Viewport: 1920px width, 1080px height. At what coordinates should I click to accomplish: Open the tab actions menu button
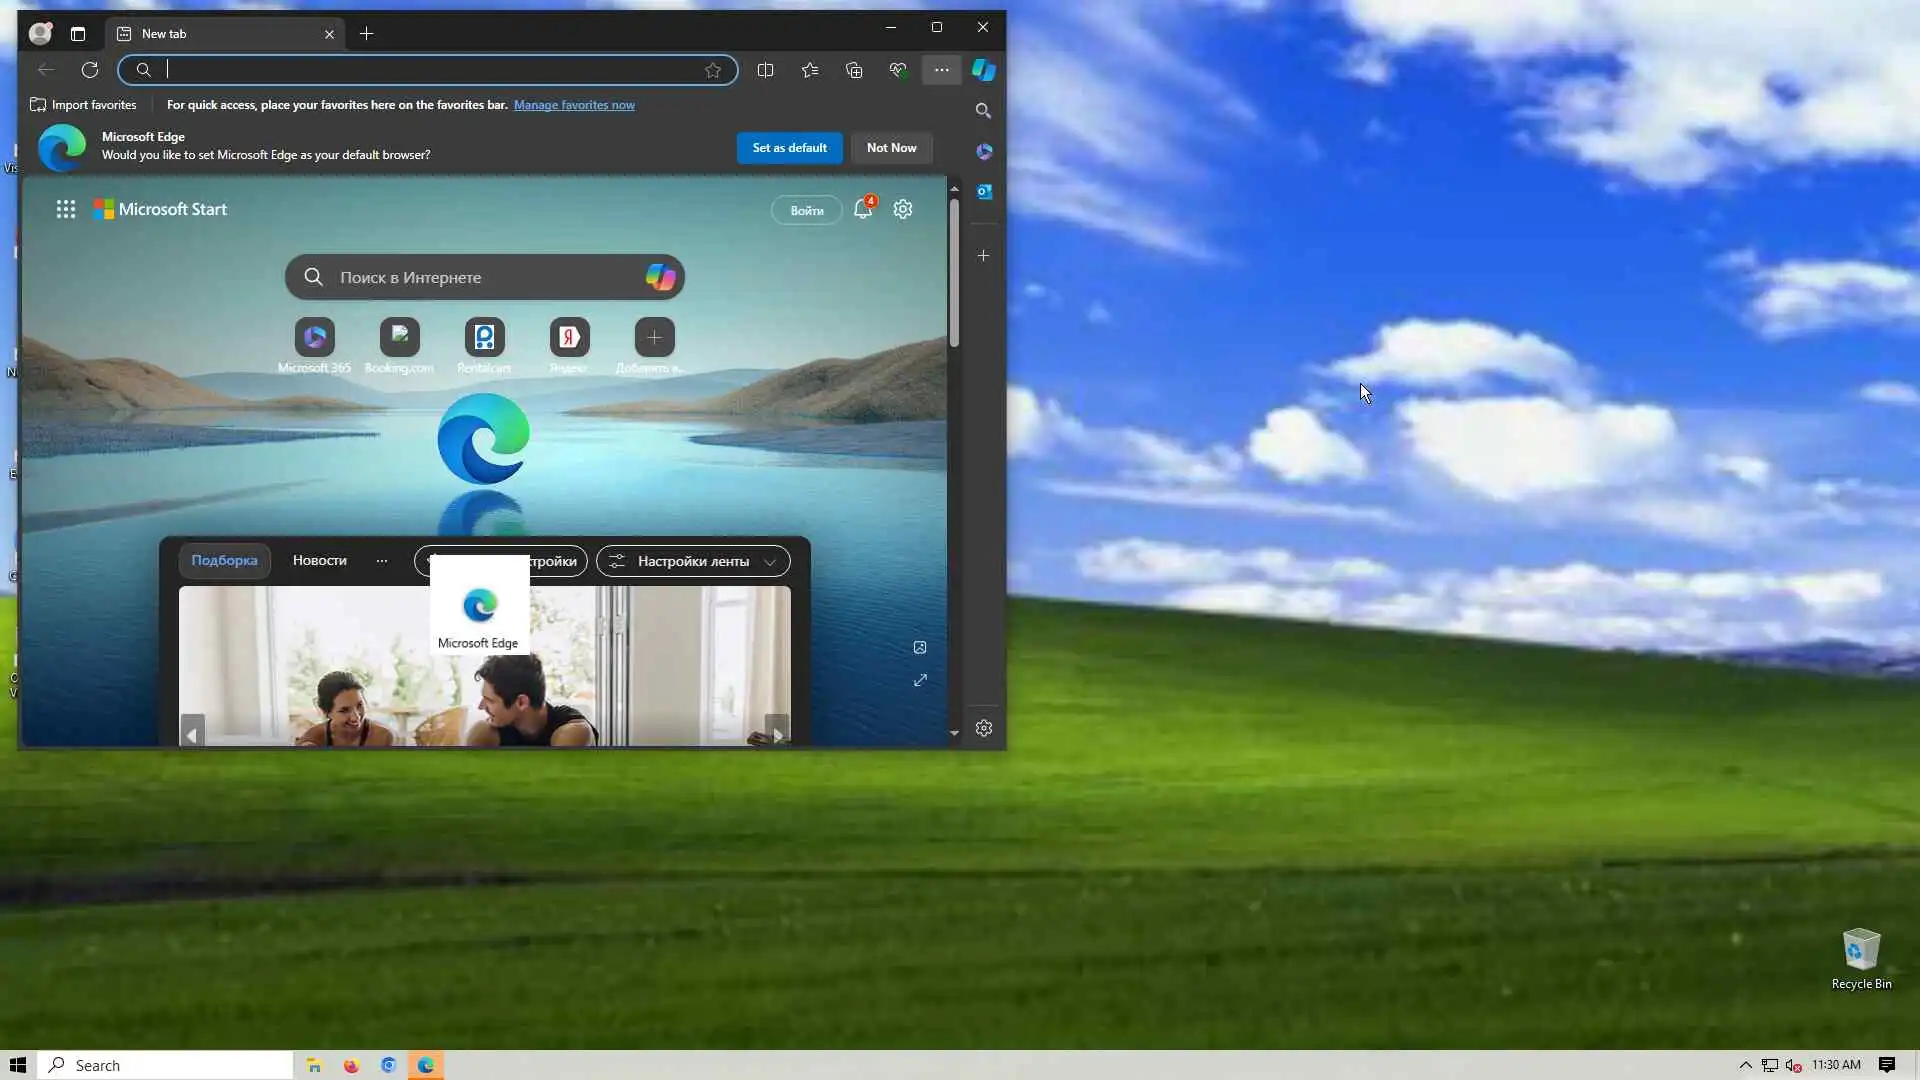78,34
